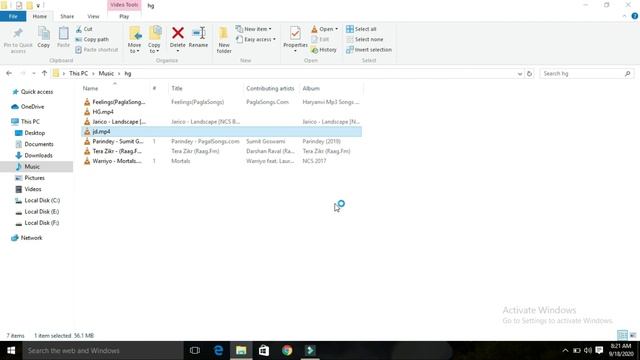Open Task View on the taskbar

point(195,351)
